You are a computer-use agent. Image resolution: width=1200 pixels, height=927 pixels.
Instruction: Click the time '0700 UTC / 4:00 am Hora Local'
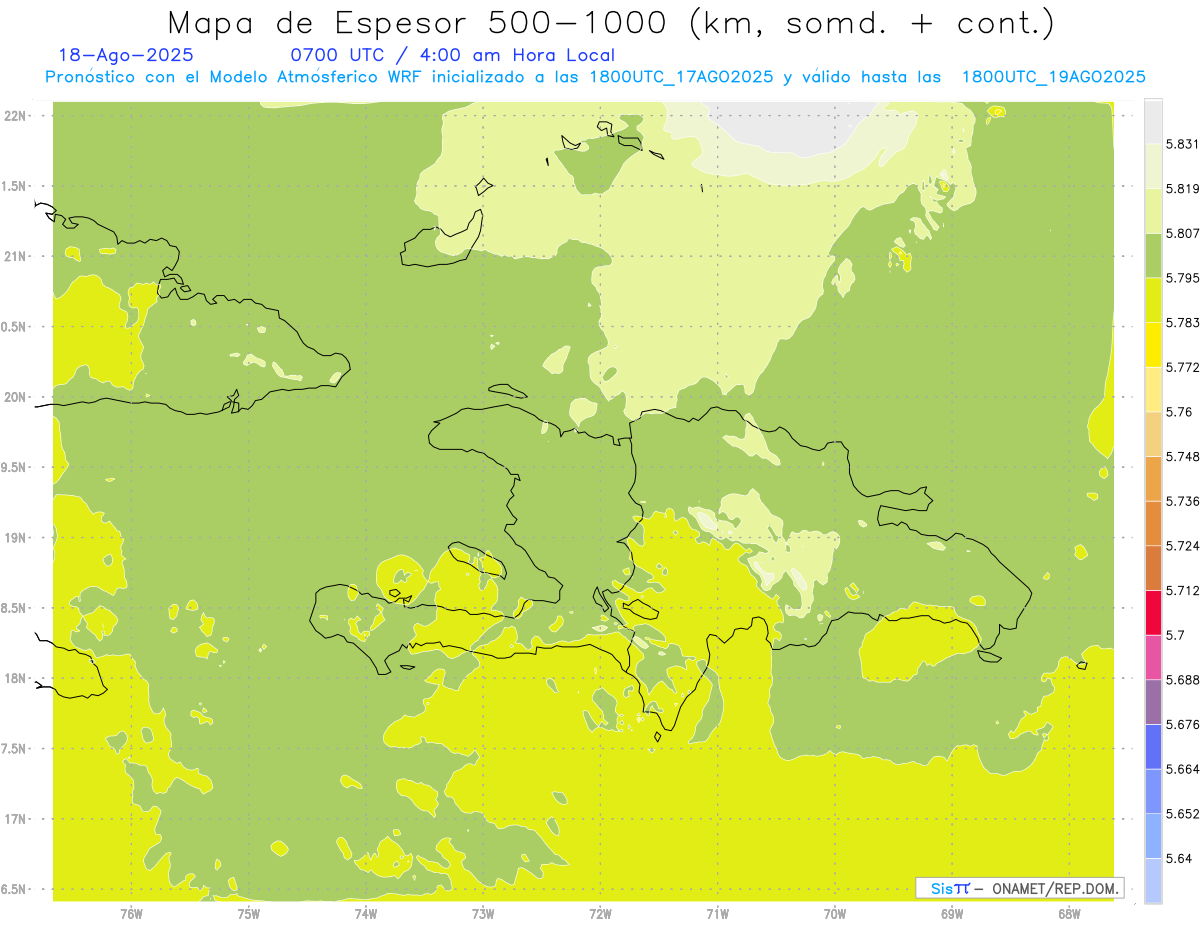(452, 55)
